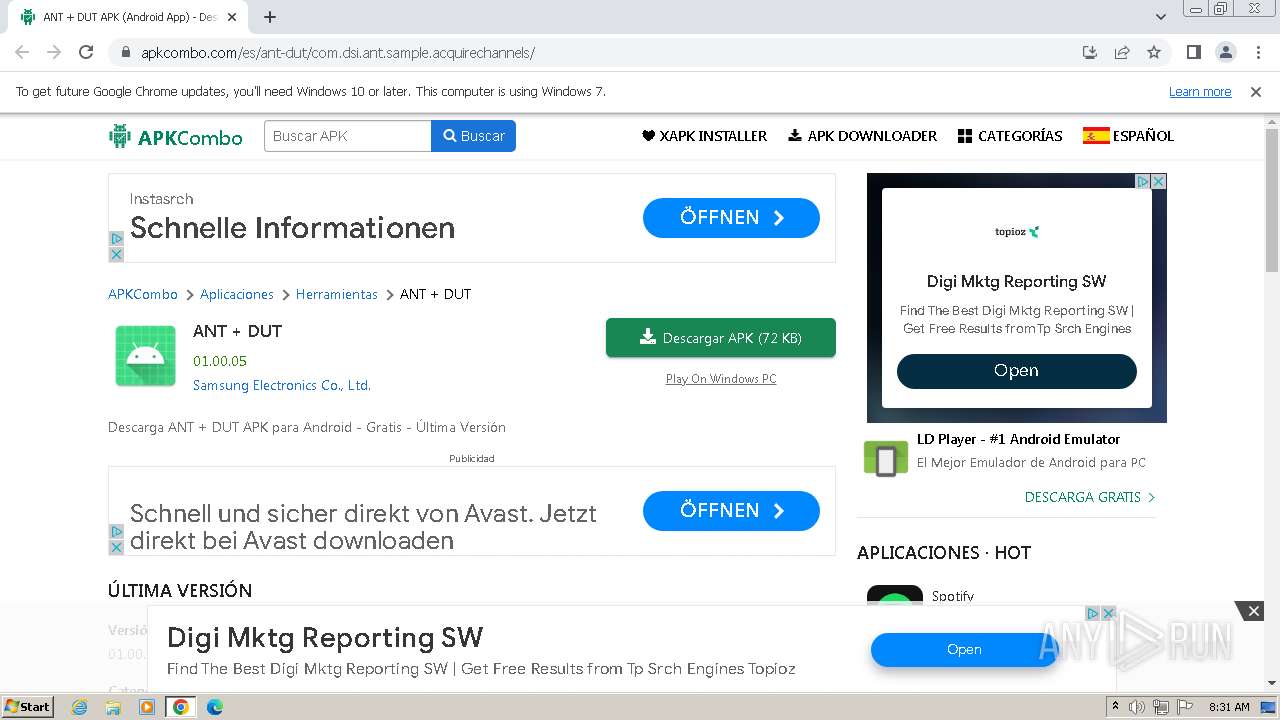Open ad choices icon on the topioz sidebar ad

click(x=1143, y=181)
